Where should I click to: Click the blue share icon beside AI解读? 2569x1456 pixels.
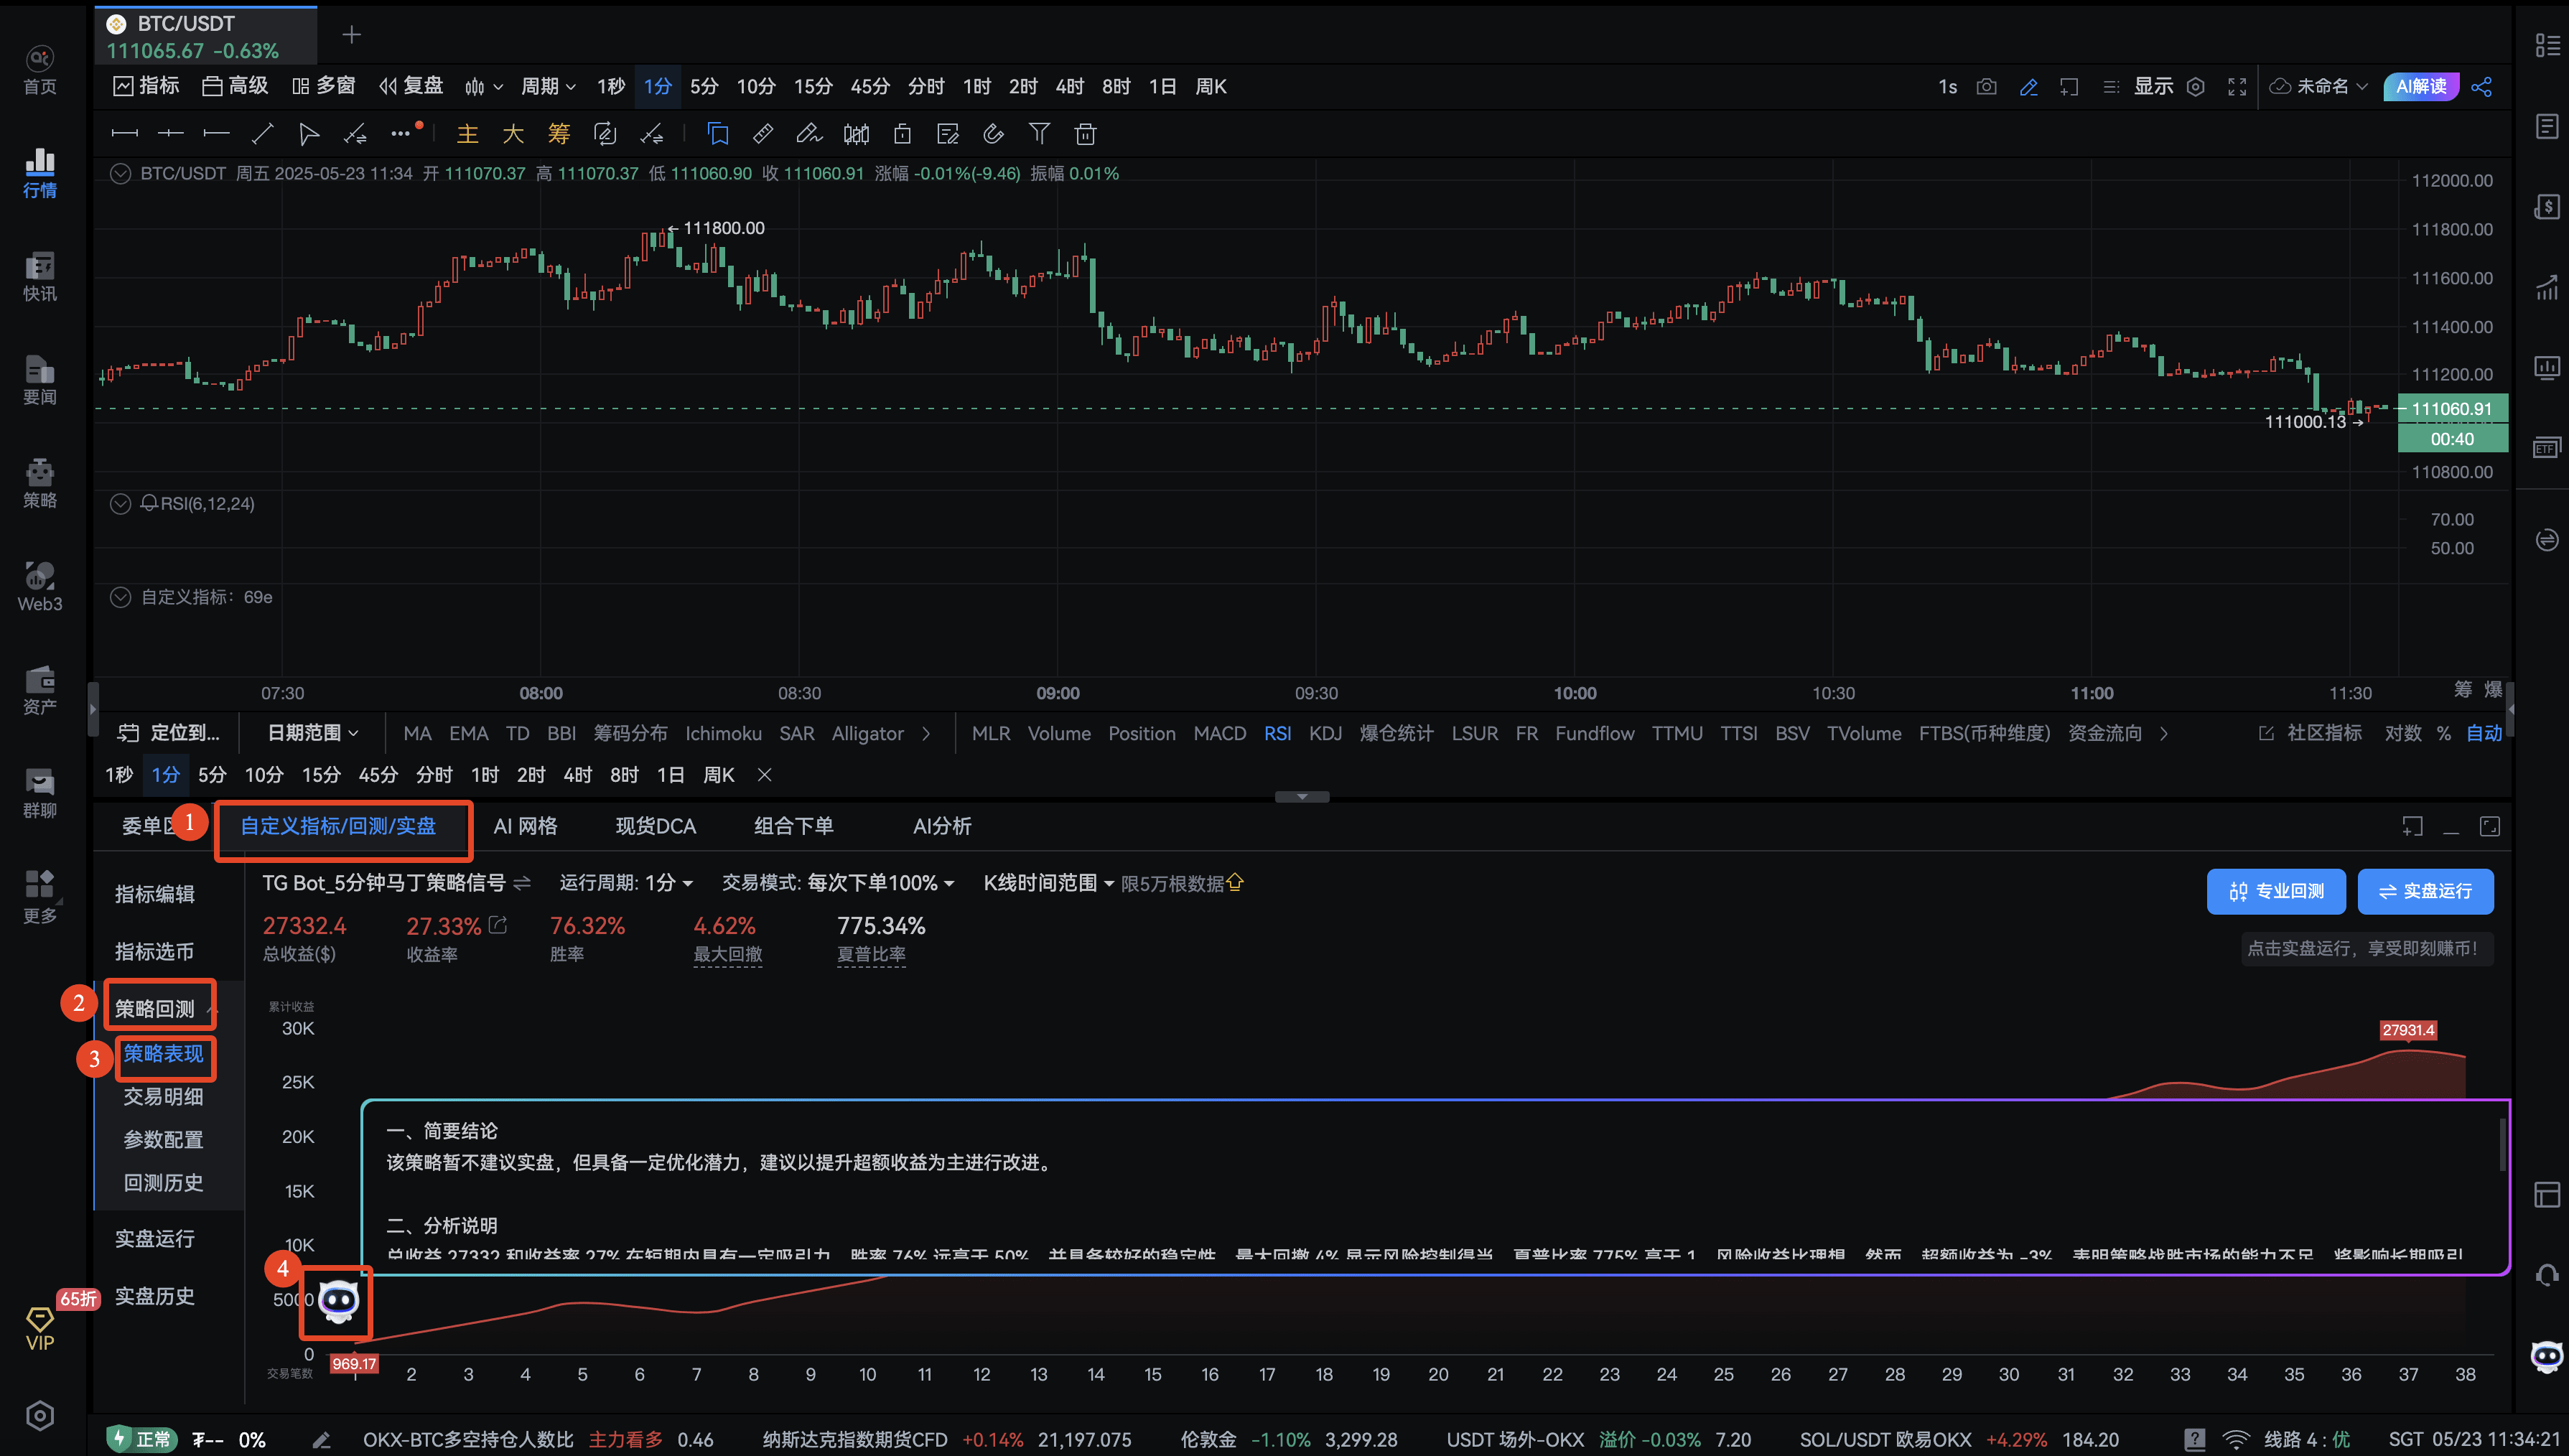tap(2481, 87)
